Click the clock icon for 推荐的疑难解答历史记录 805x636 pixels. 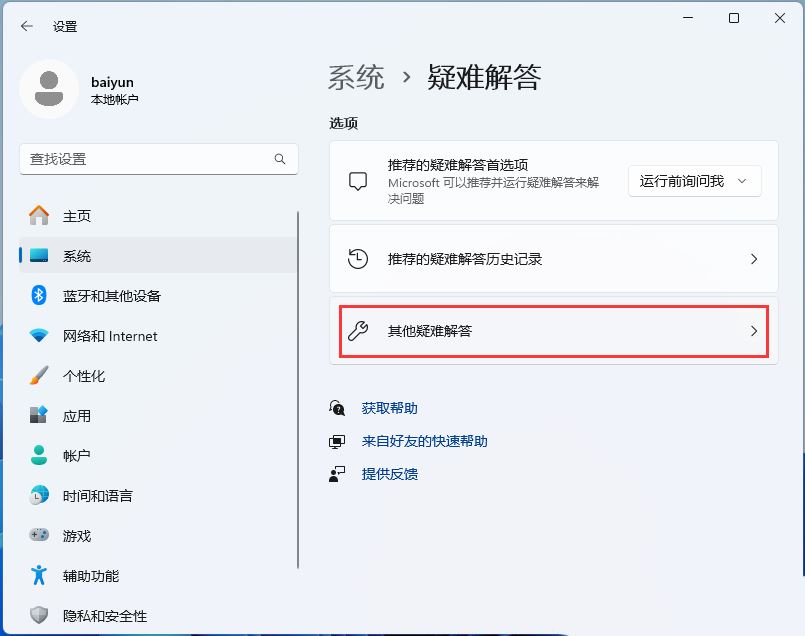click(357, 258)
